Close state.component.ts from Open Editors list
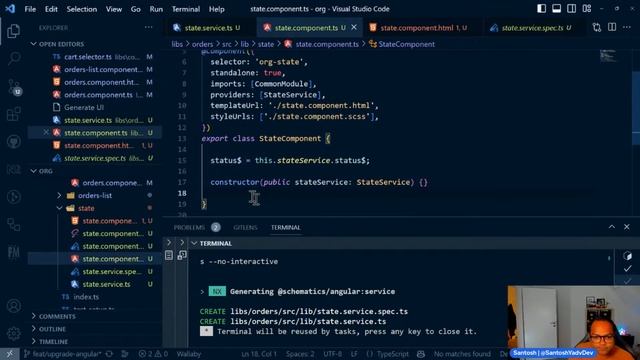Screen dimensions: 640x360 tap(46, 132)
